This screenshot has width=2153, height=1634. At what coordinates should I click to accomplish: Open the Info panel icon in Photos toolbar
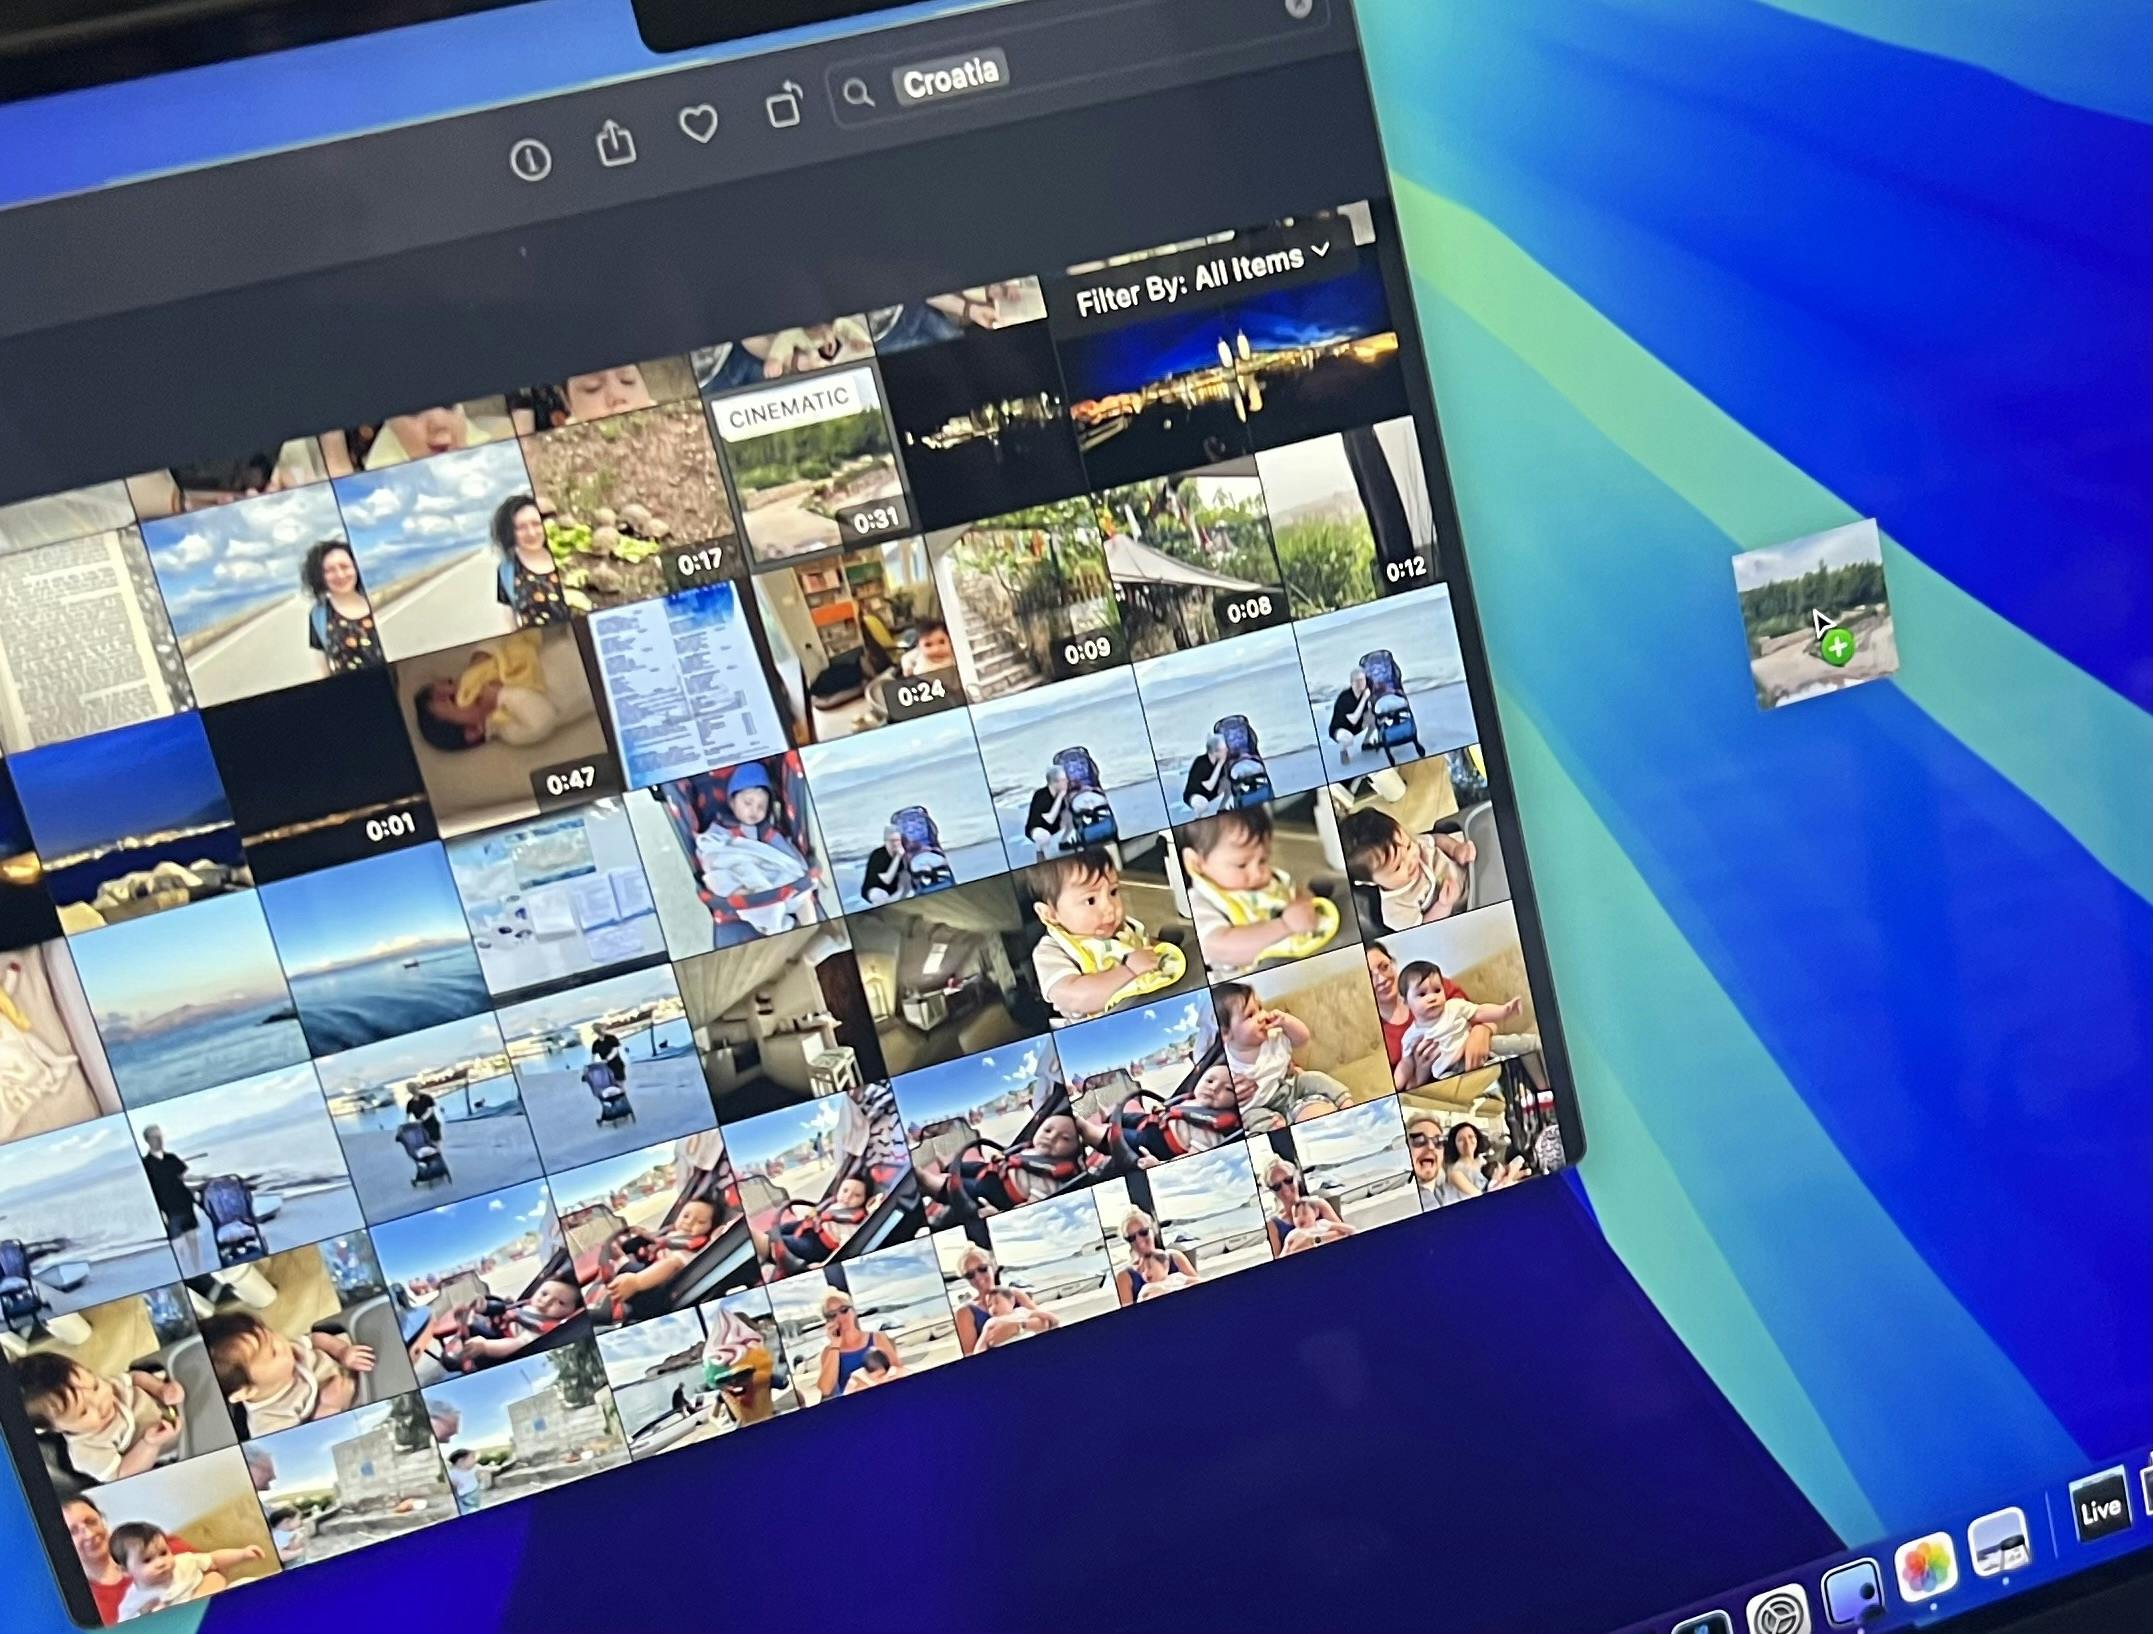(530, 159)
